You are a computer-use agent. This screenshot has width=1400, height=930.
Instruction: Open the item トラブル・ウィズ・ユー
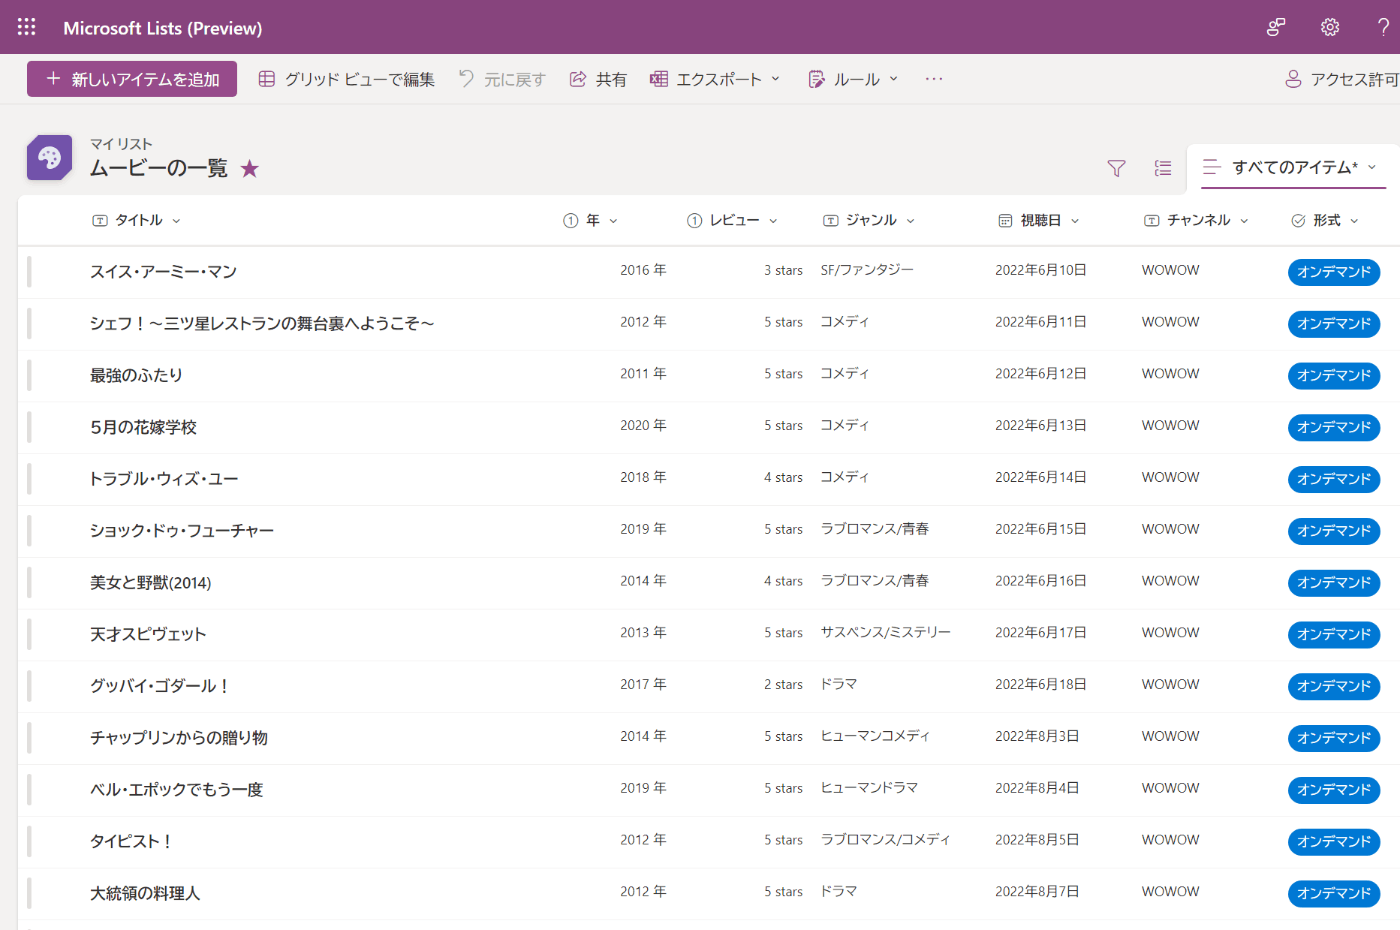[164, 479]
